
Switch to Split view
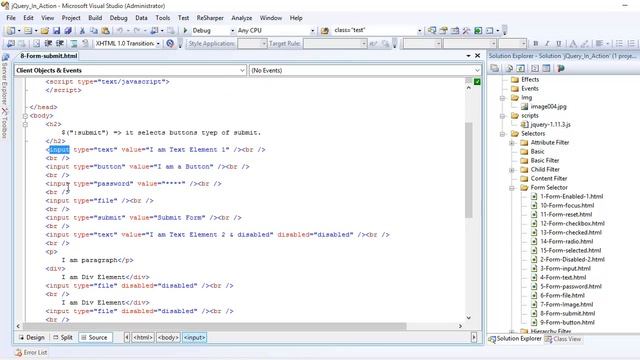(x=63, y=338)
